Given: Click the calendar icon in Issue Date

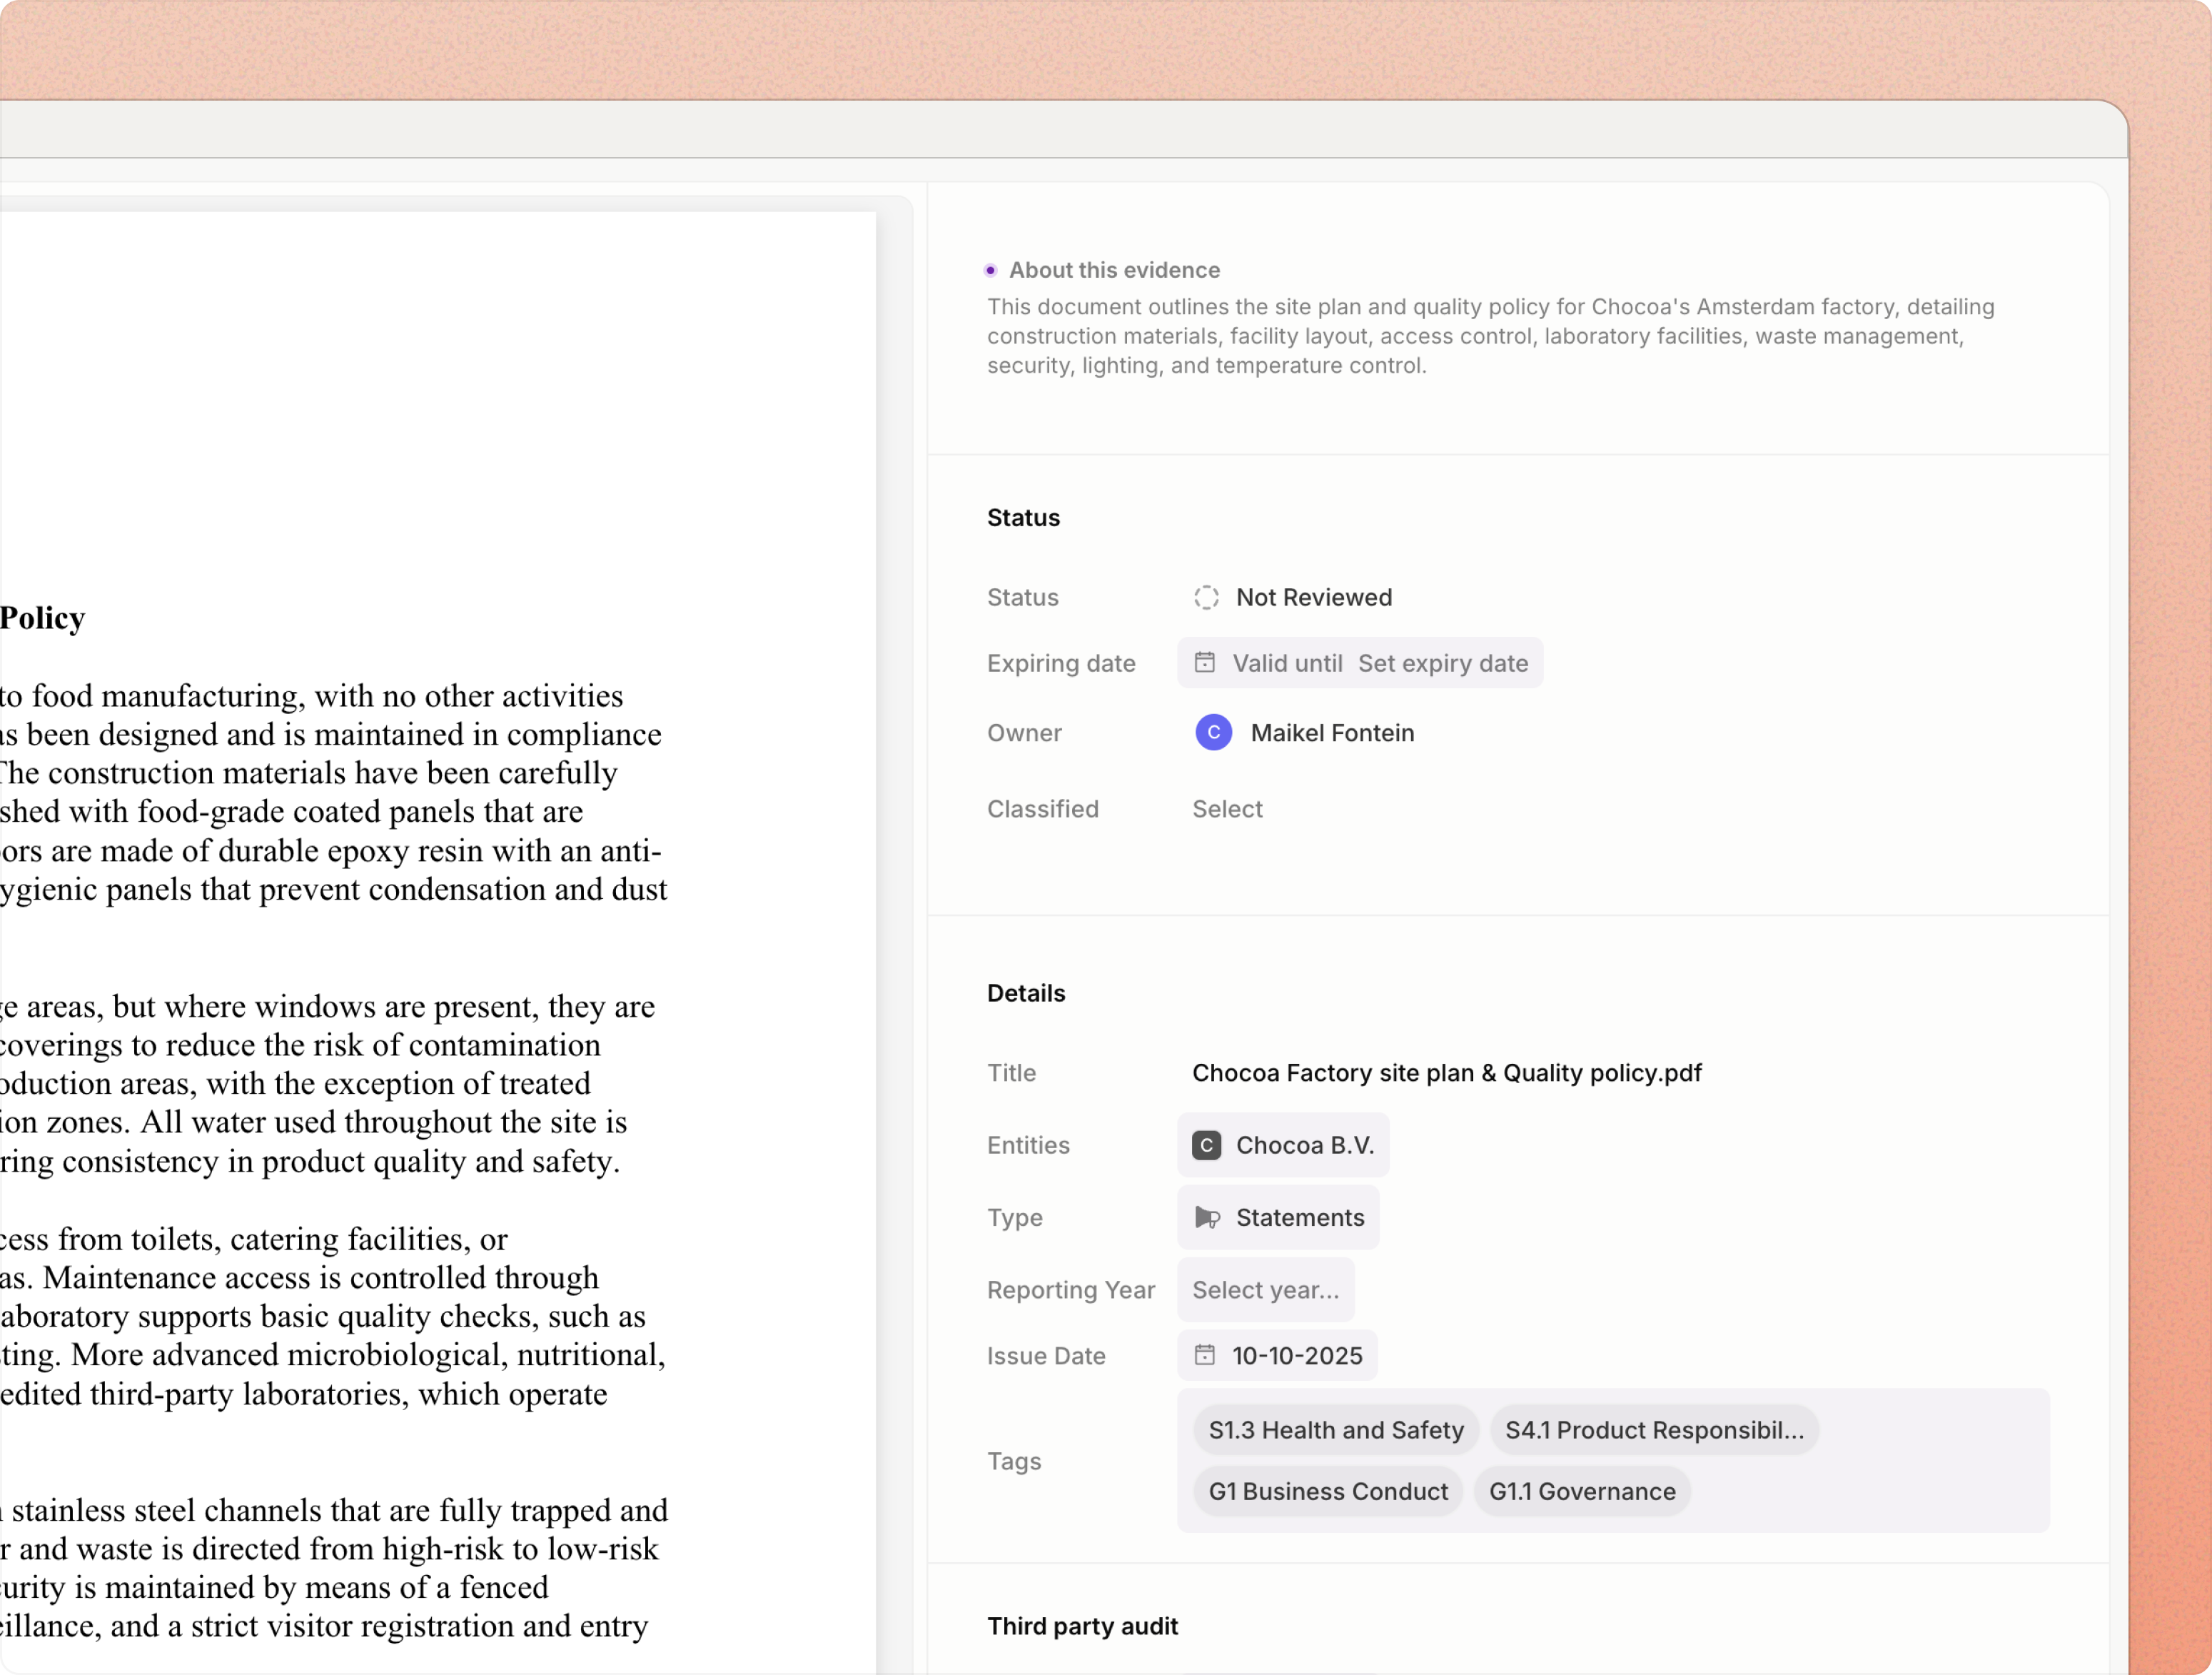Looking at the screenshot, I should pos(1205,1355).
